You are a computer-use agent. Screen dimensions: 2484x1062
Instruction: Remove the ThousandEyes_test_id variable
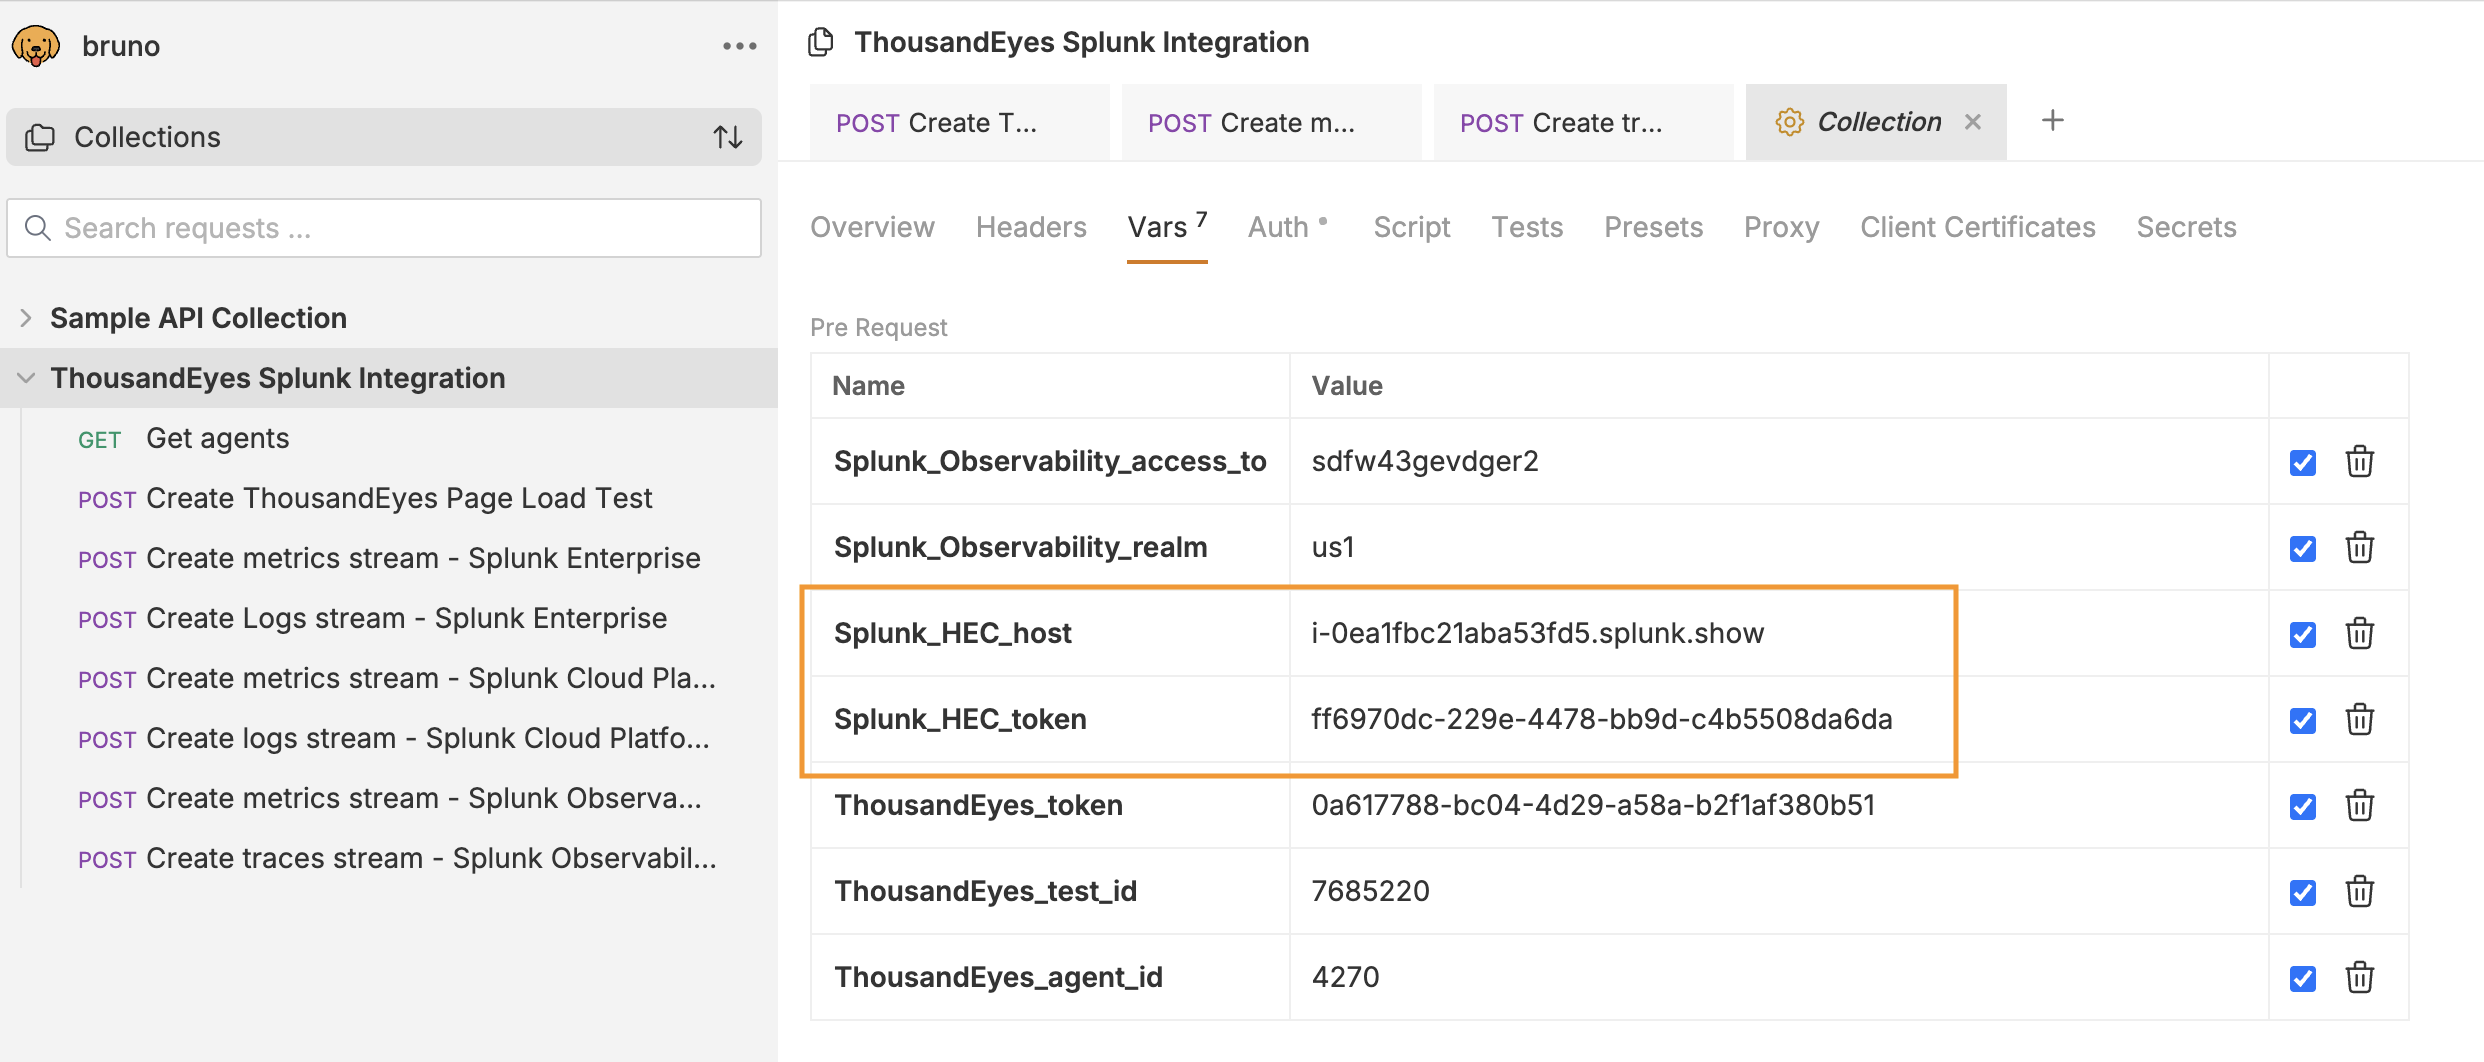pos(2359,892)
